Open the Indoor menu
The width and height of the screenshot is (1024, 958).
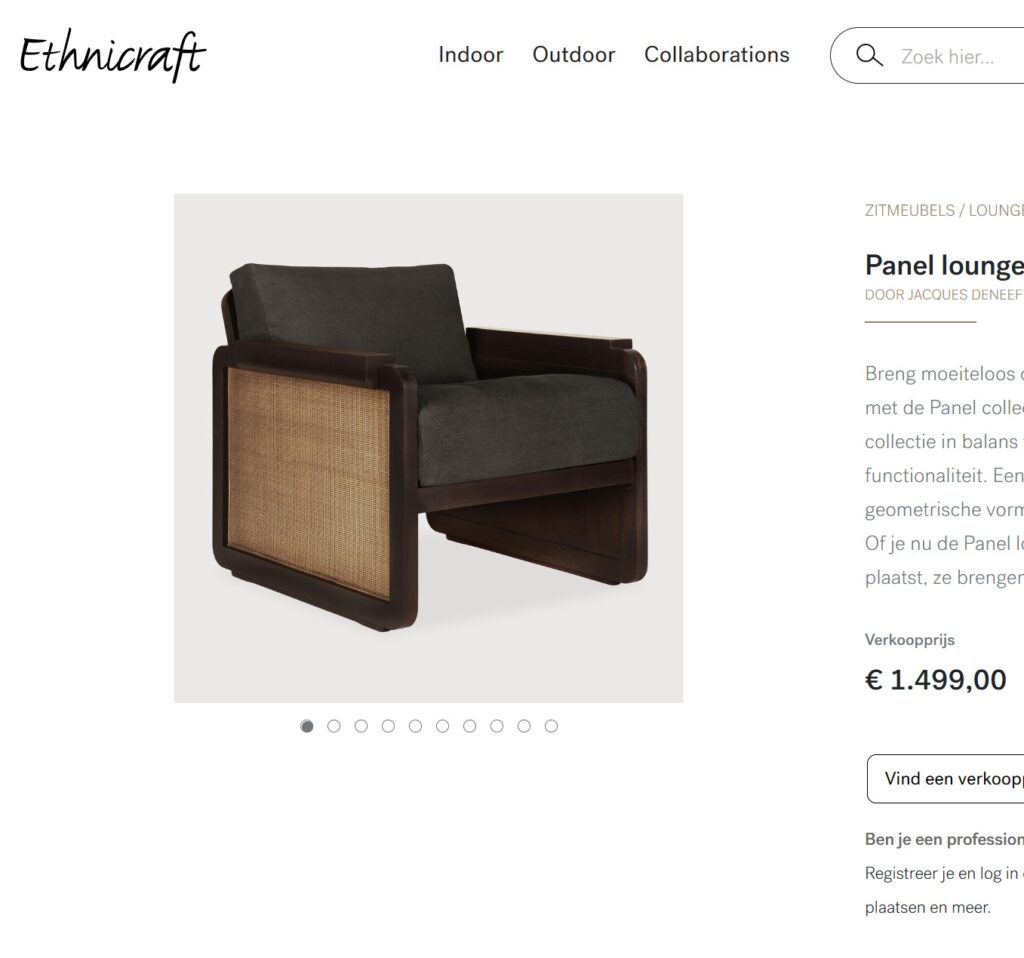coord(471,55)
